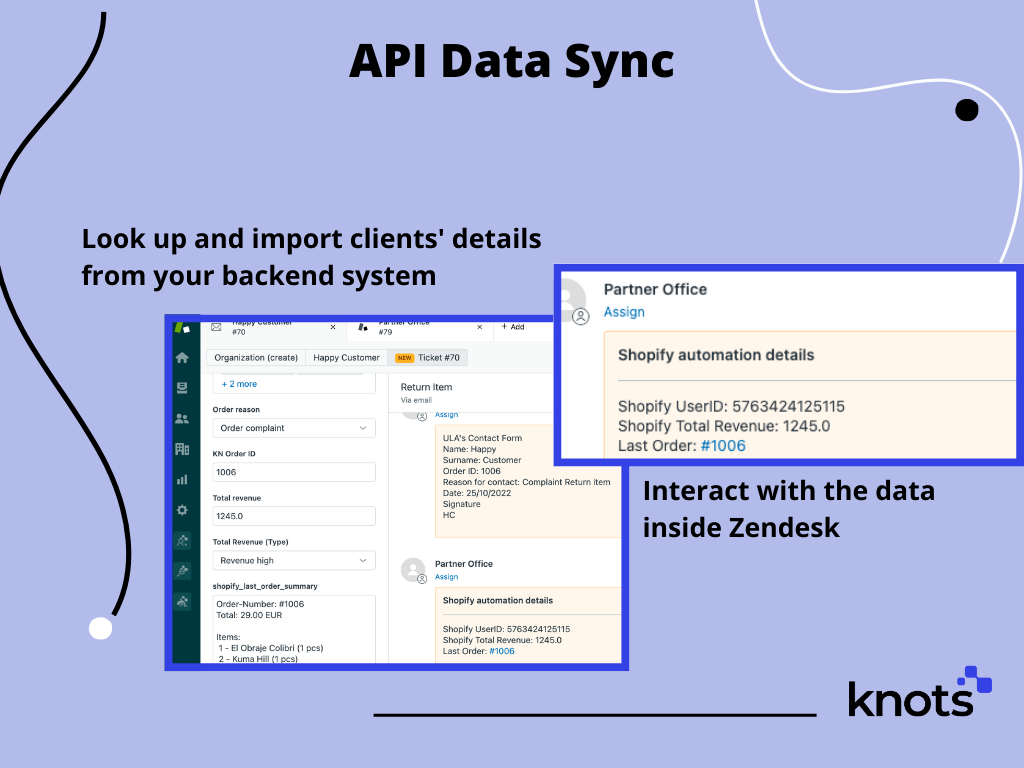Click the KN Order ID input field
Image resolution: width=1024 pixels, height=768 pixels.
tap(293, 473)
